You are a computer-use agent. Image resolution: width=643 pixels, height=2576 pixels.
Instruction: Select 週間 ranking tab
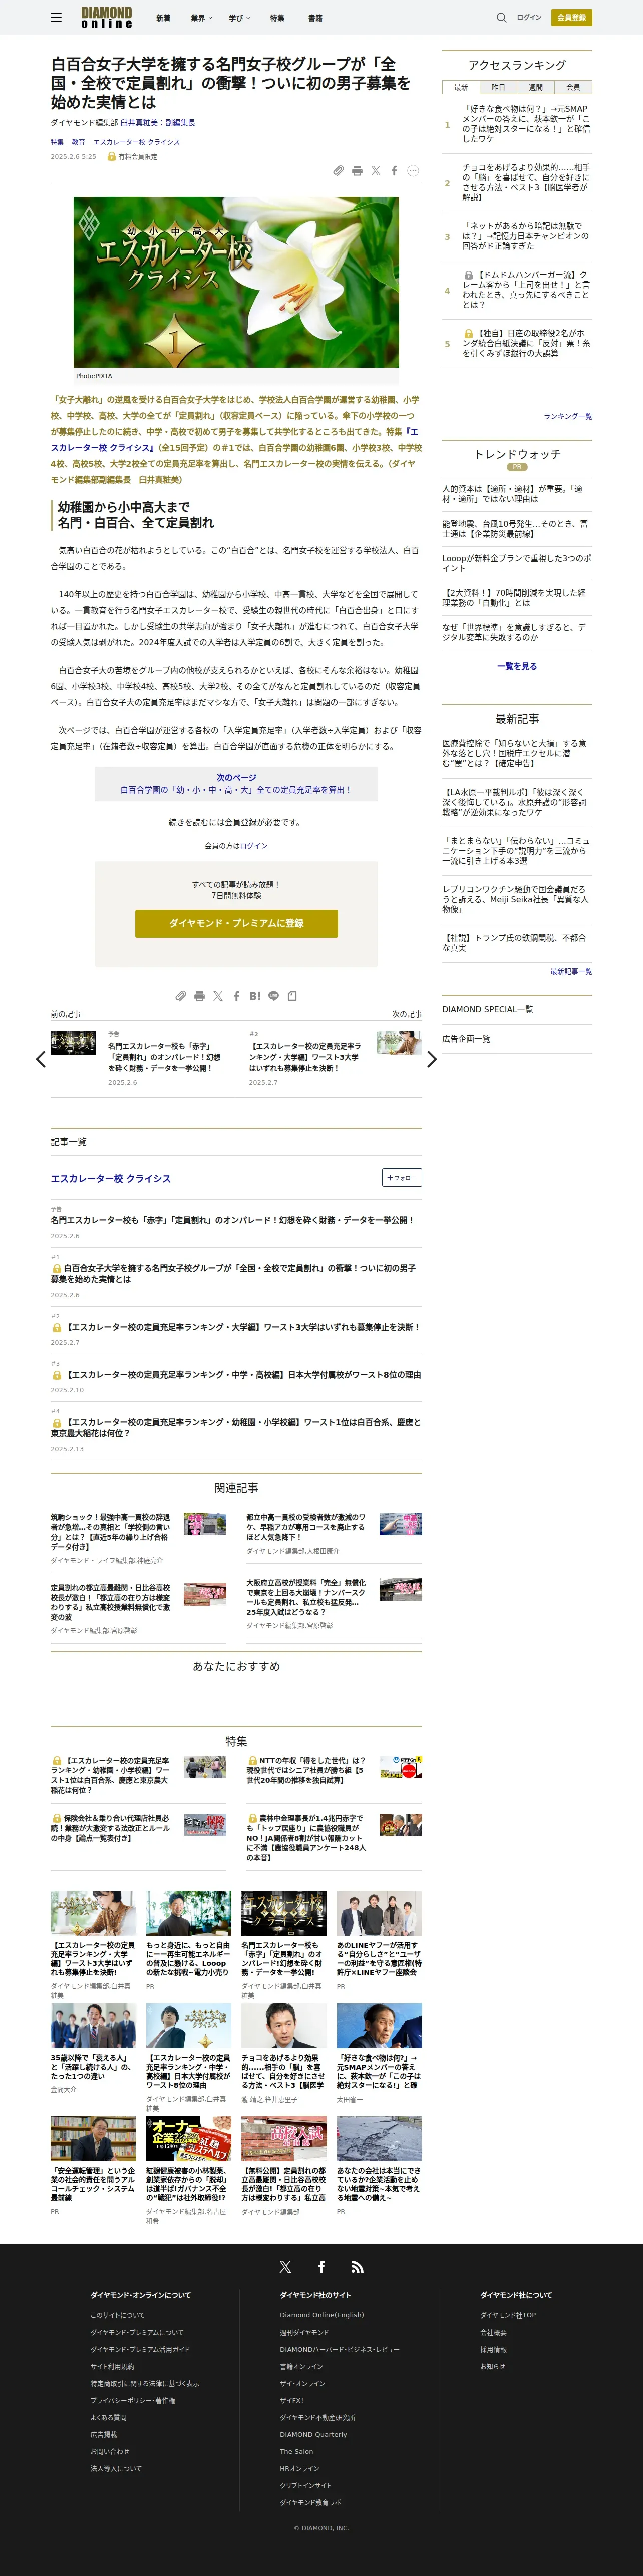[536, 87]
